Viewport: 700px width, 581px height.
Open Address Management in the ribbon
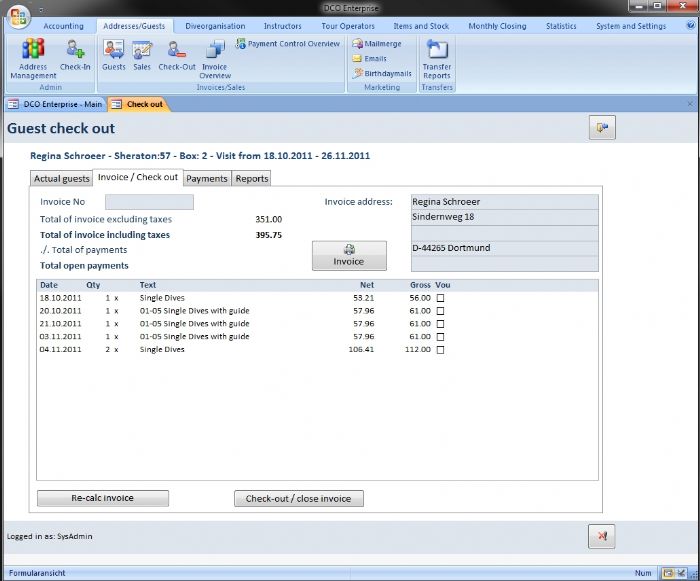[33, 58]
